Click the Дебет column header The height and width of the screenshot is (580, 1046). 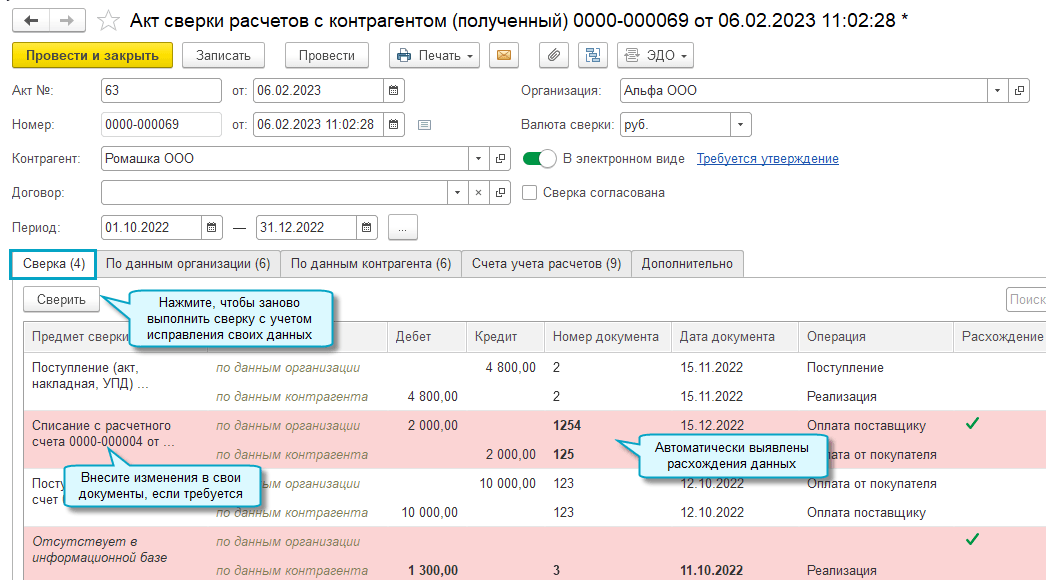427,337
